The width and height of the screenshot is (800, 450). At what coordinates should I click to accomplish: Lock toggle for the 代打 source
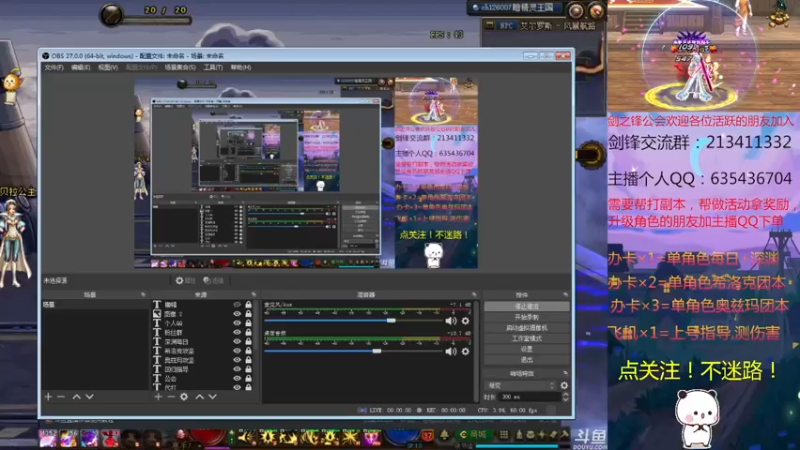pyautogui.click(x=248, y=387)
